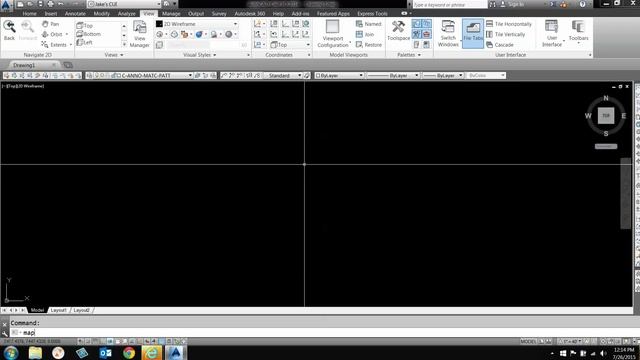
Task: Open Outlook from the taskbar
Action: [x=105, y=353]
